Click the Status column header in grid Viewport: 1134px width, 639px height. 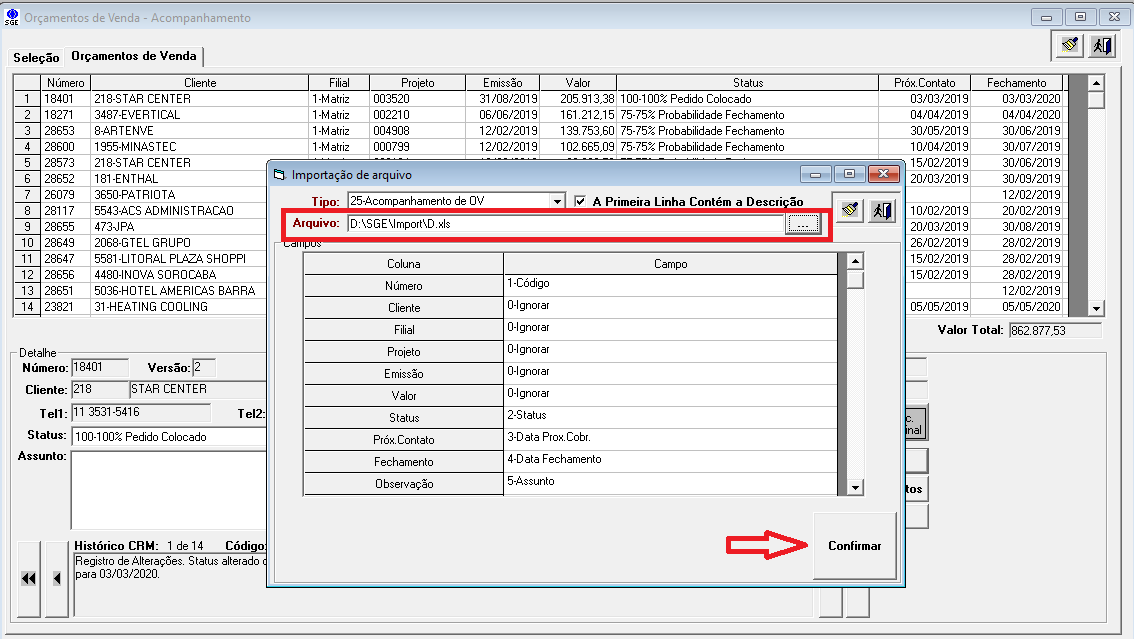pyautogui.click(x=747, y=83)
